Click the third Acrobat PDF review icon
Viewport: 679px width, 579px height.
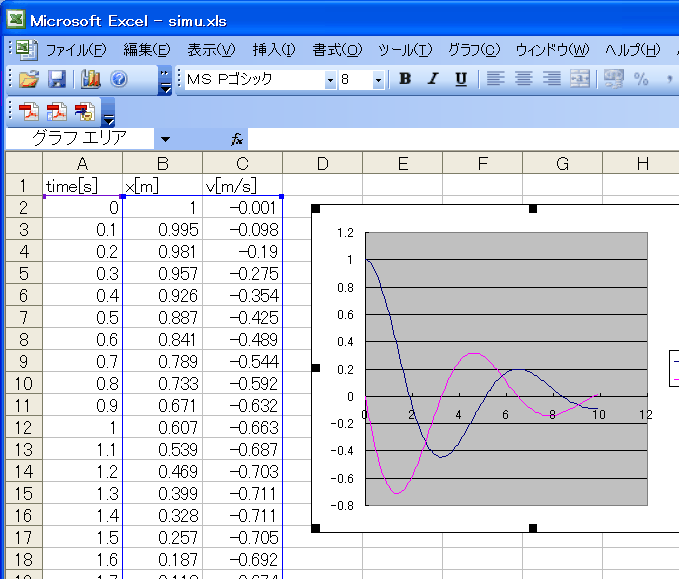[85, 112]
